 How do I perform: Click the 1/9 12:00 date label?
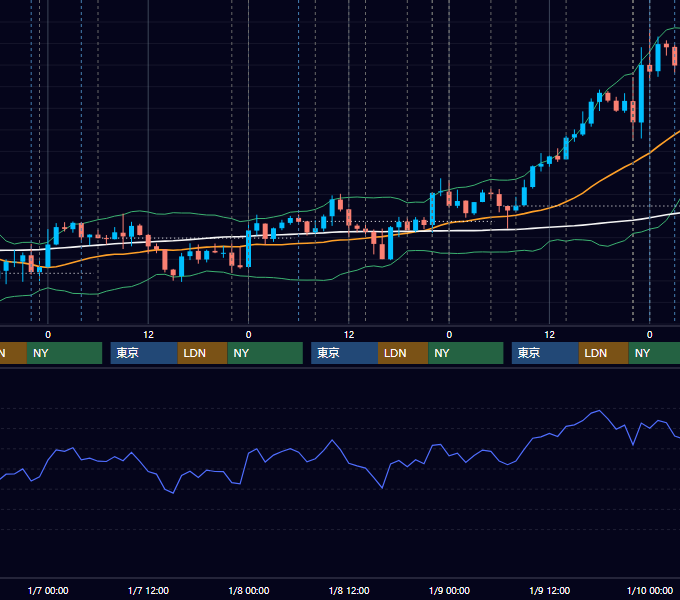pos(549,590)
